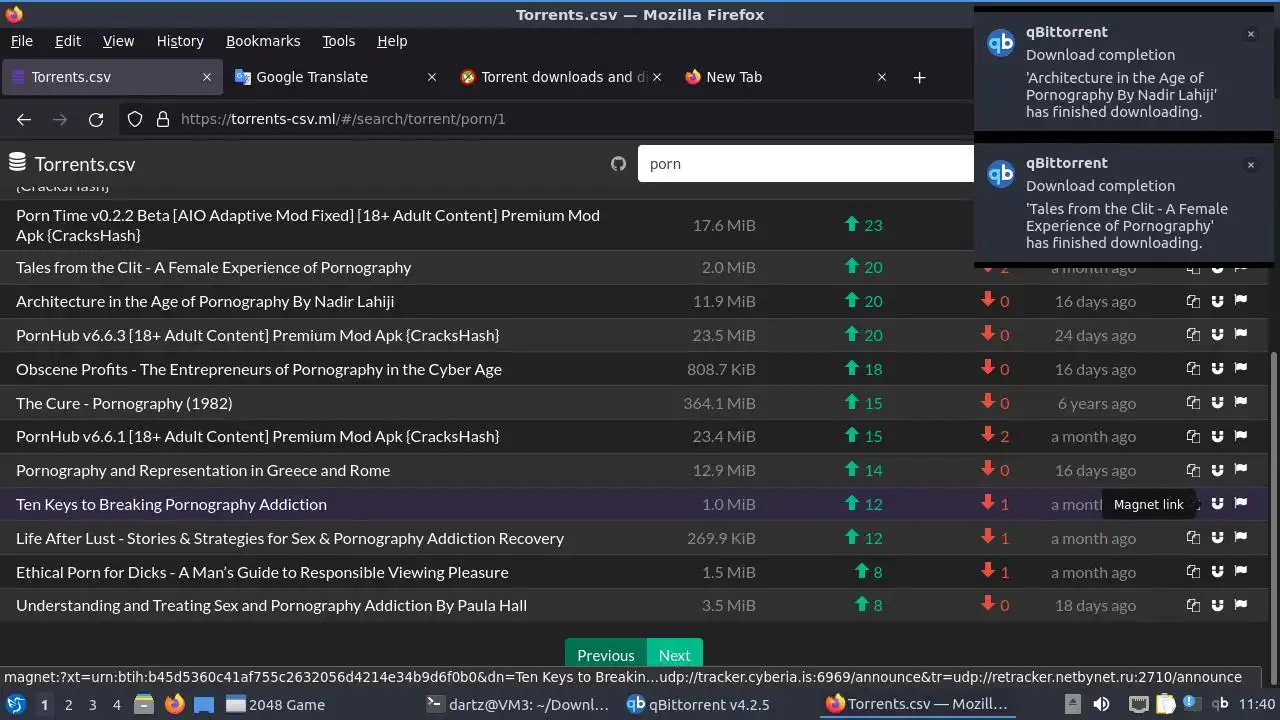
Task: Magnet icon for Obscene Profits row
Action: pyautogui.click(x=1217, y=368)
